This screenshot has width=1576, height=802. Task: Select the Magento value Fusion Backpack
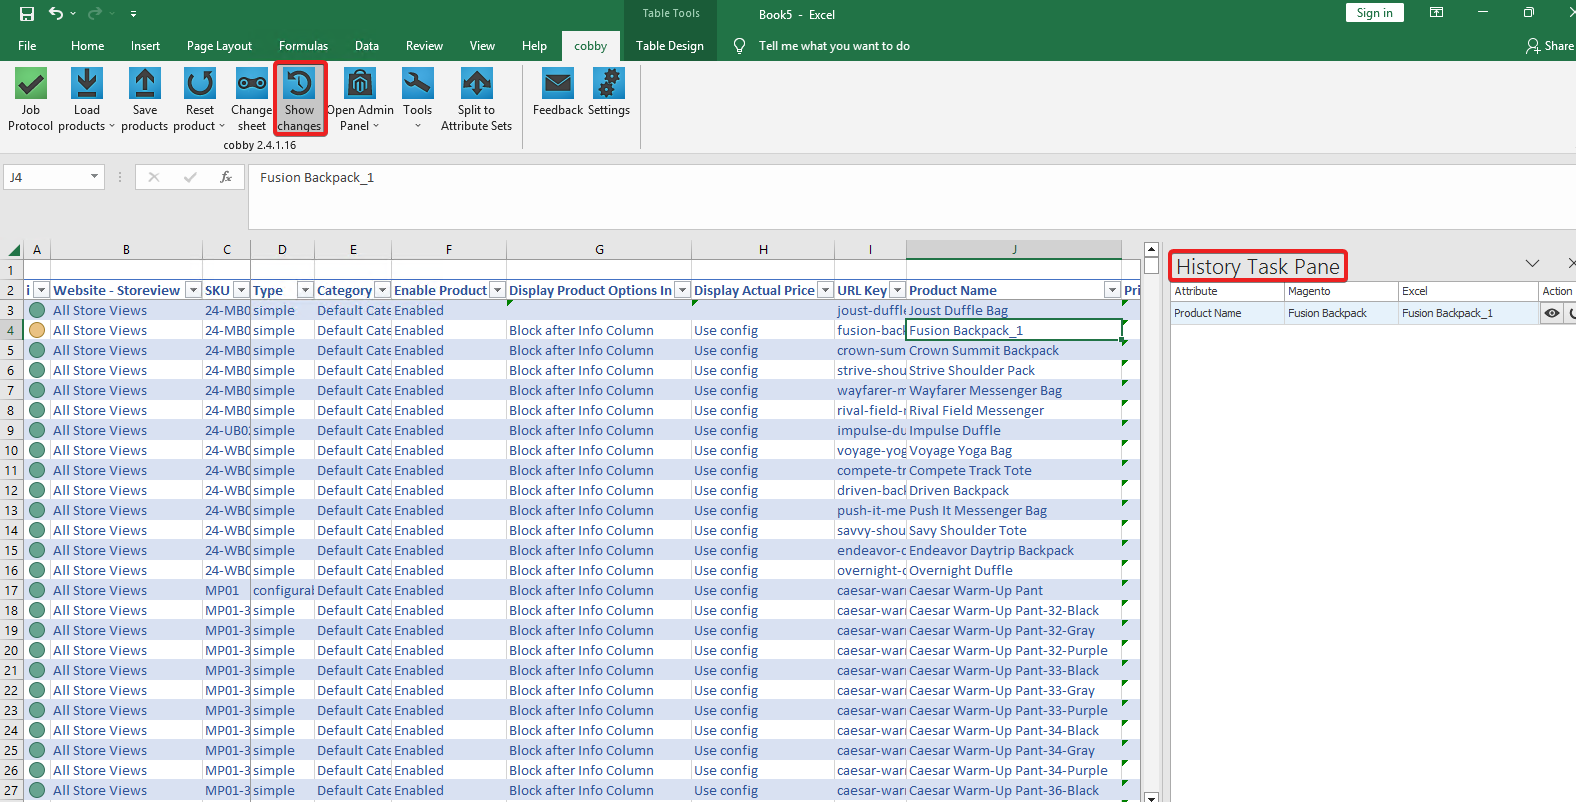[x=1341, y=313]
